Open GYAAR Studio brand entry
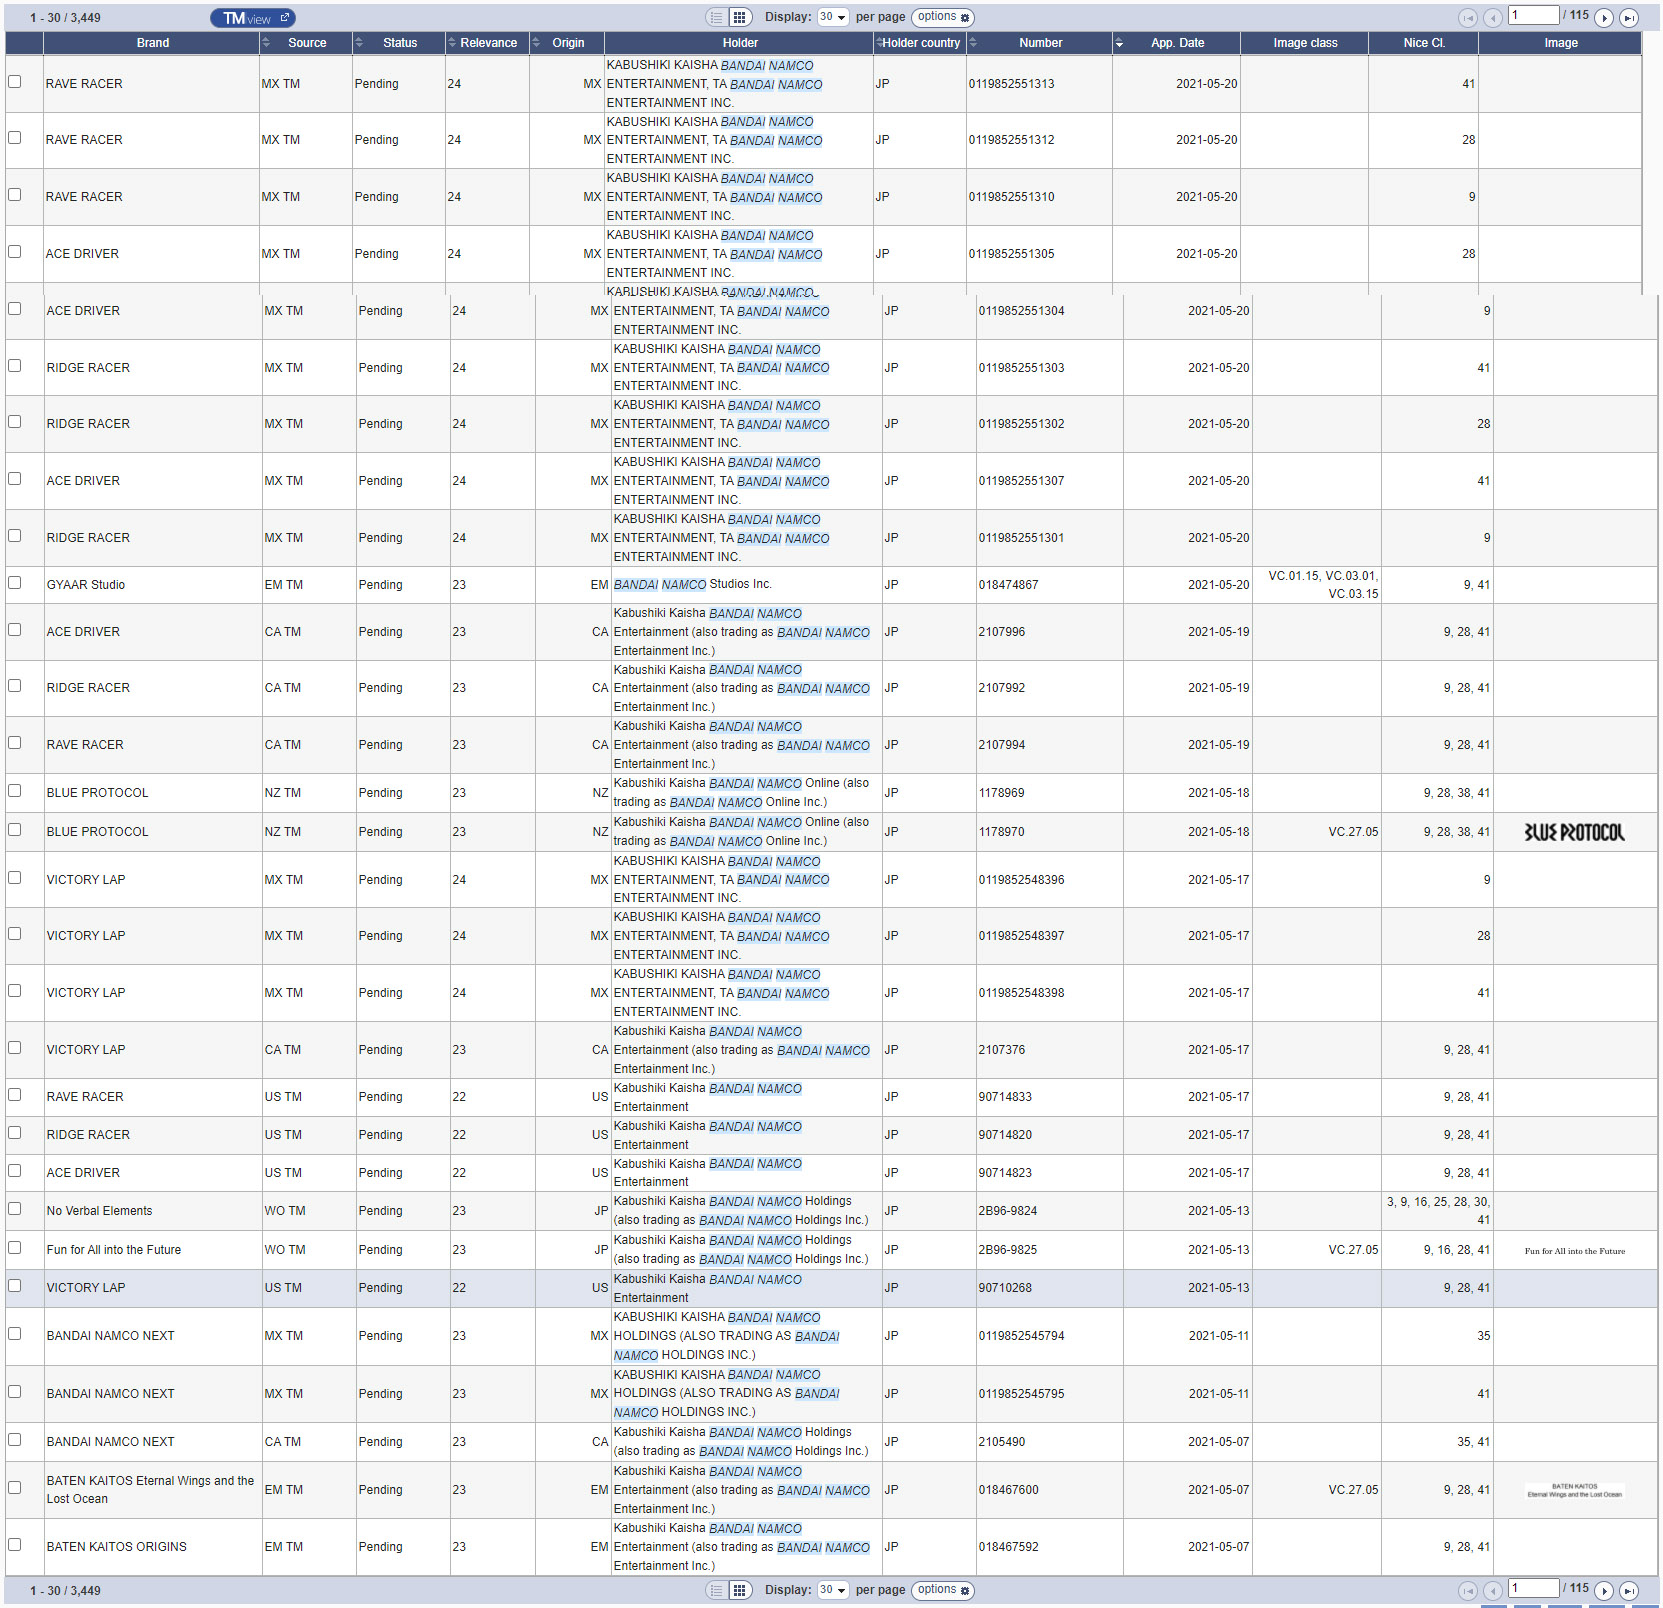 tap(86, 585)
